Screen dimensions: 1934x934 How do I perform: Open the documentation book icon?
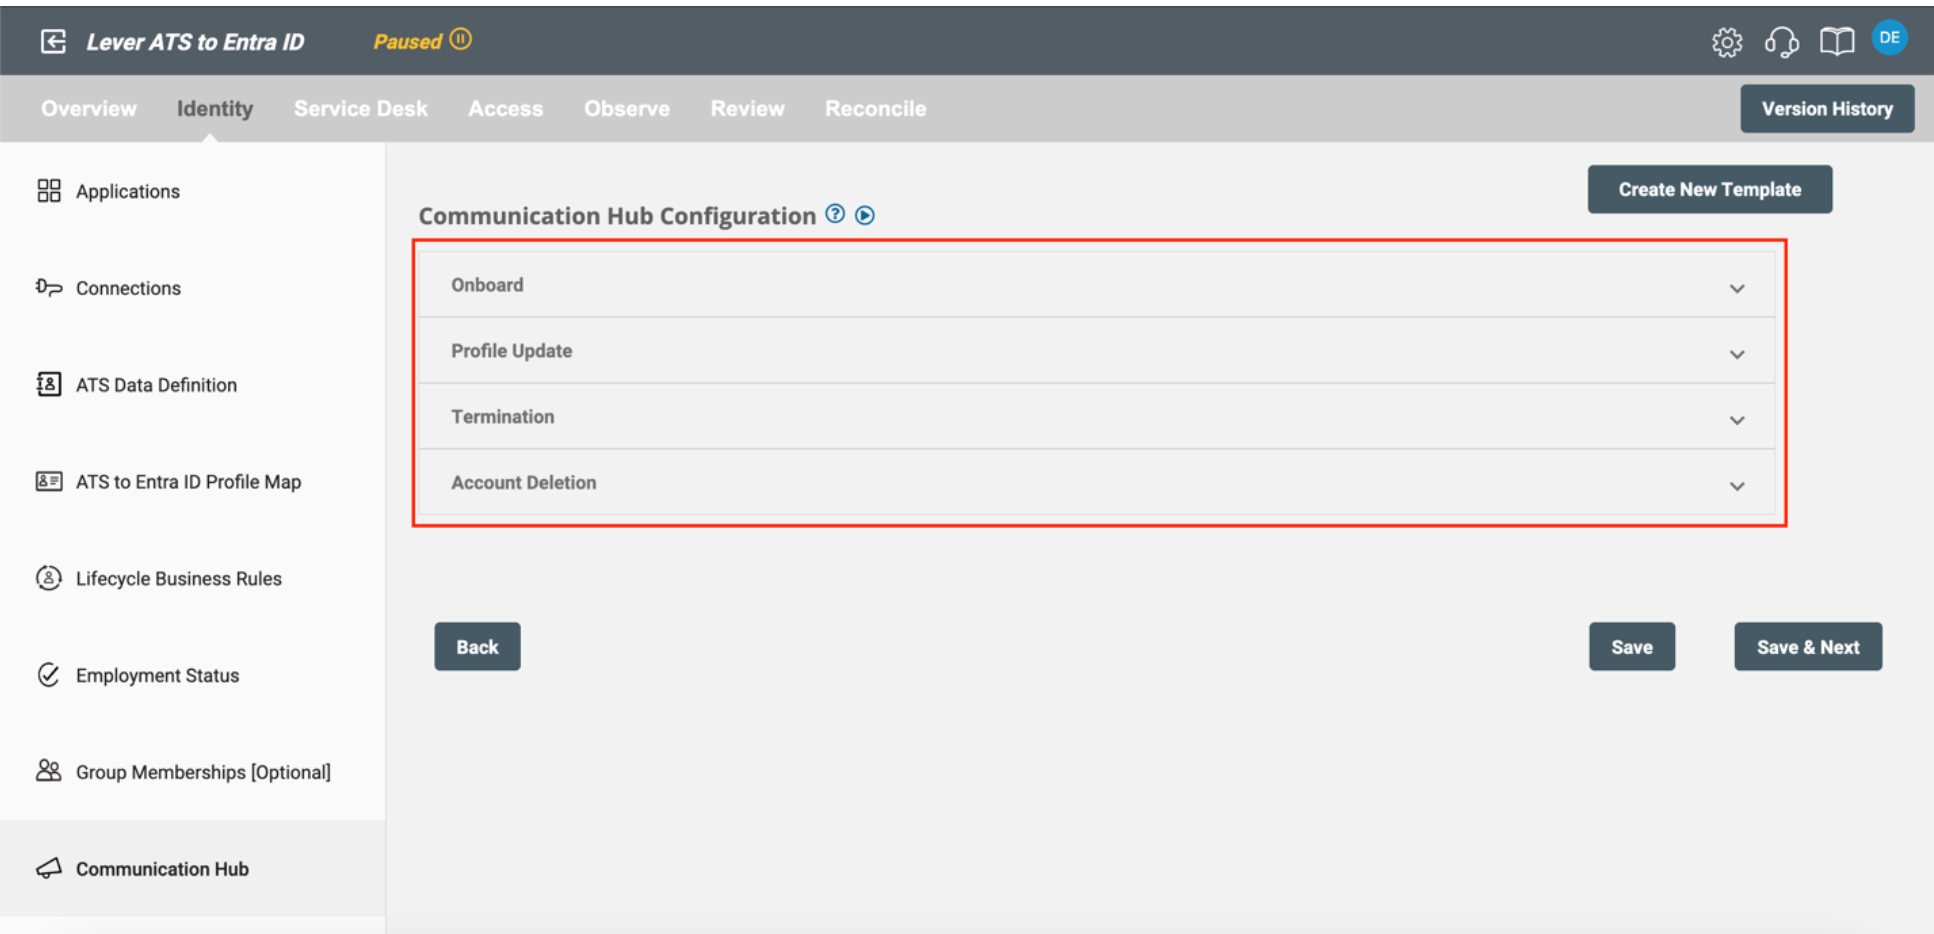tap(1836, 42)
